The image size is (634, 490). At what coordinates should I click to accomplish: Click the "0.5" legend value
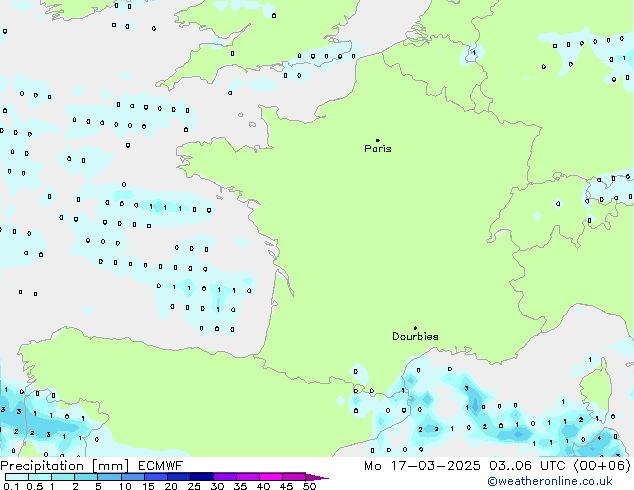[x=34, y=486]
